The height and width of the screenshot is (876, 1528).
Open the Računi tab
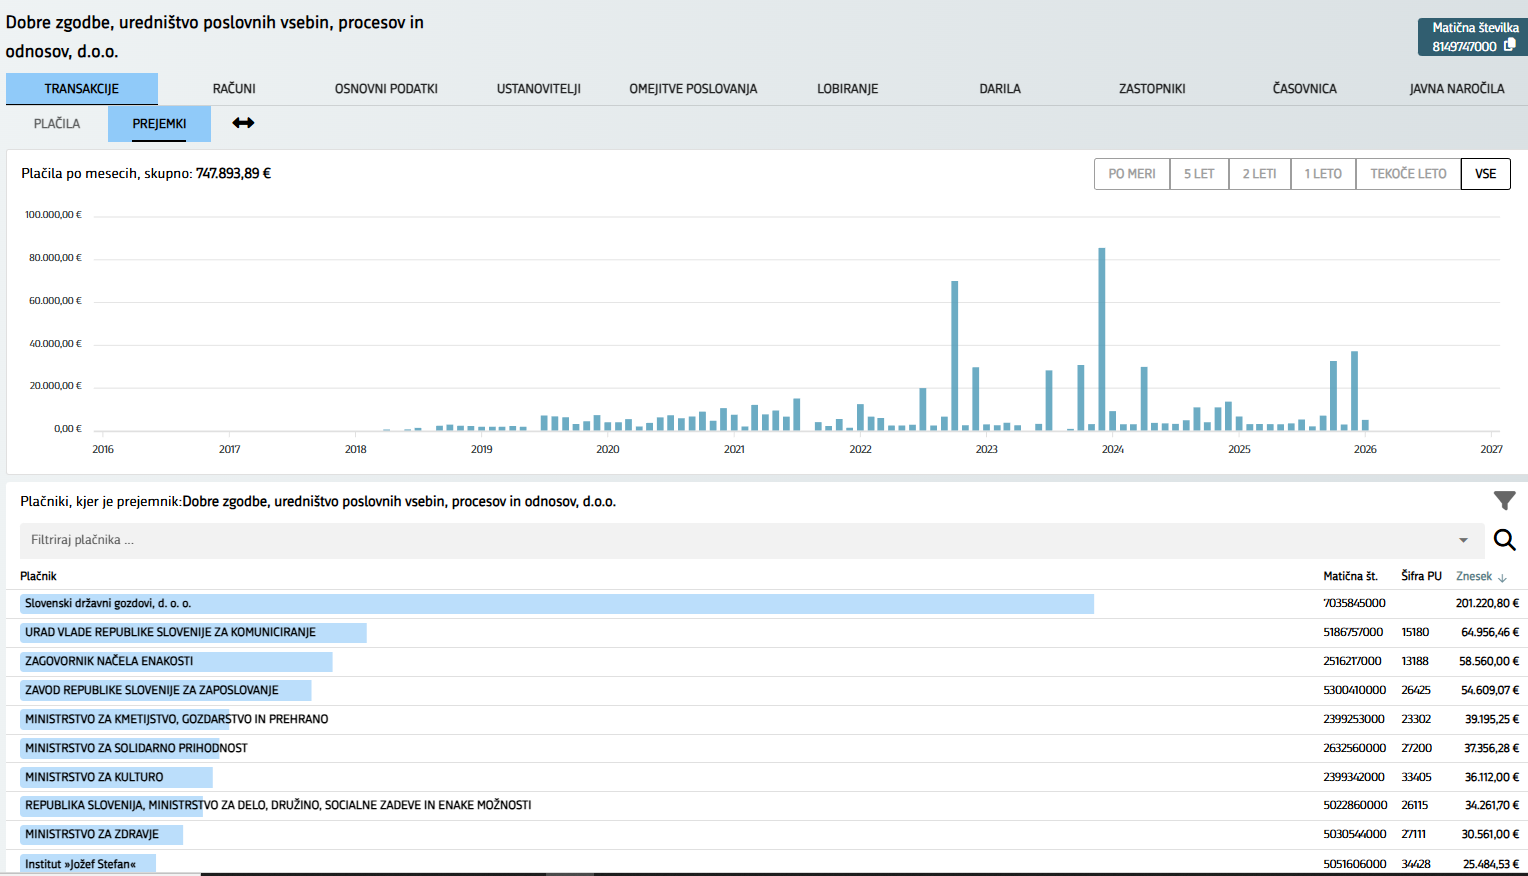(x=234, y=89)
